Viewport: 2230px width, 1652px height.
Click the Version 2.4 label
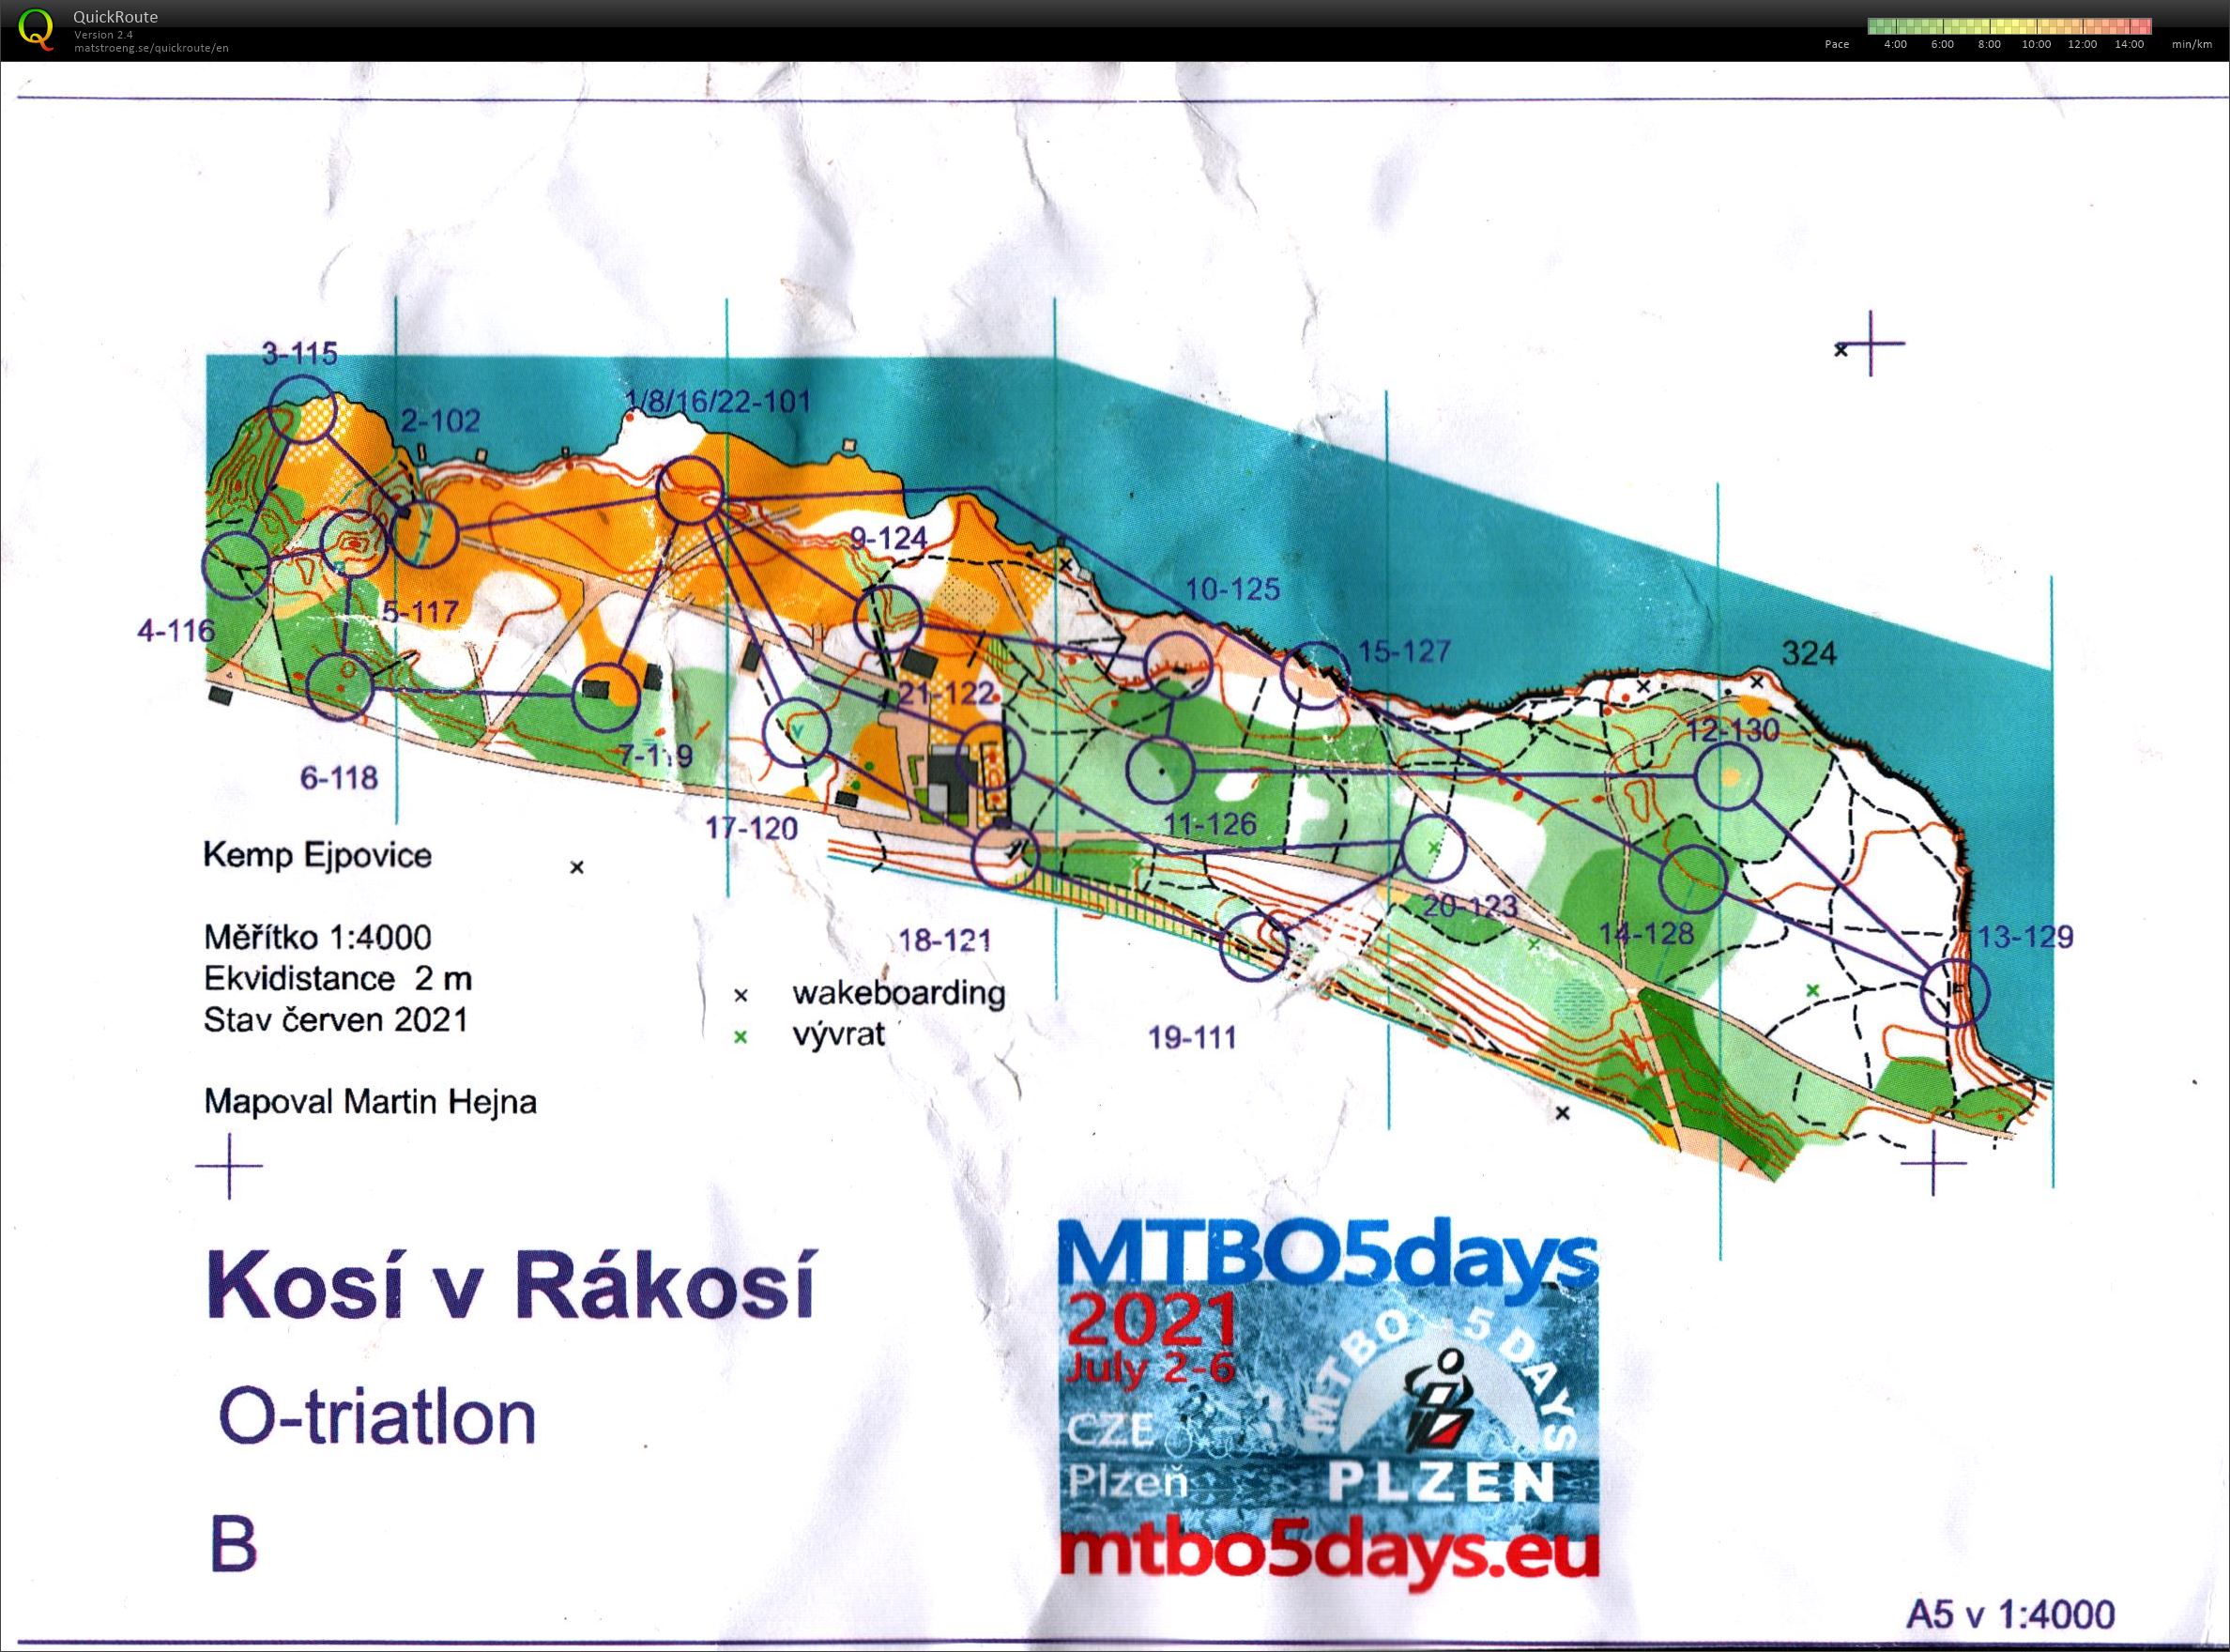click(103, 35)
